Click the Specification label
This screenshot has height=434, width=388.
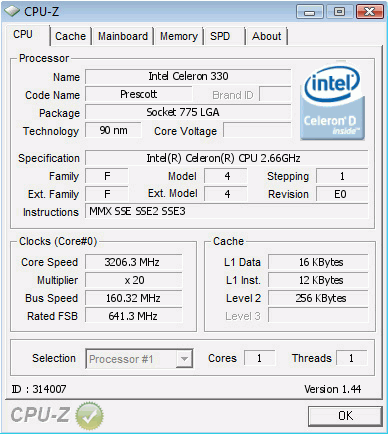tap(49, 158)
